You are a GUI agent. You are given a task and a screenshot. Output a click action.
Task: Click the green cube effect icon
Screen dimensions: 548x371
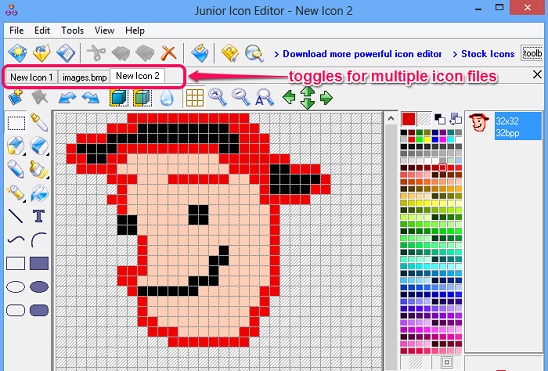coord(142,98)
